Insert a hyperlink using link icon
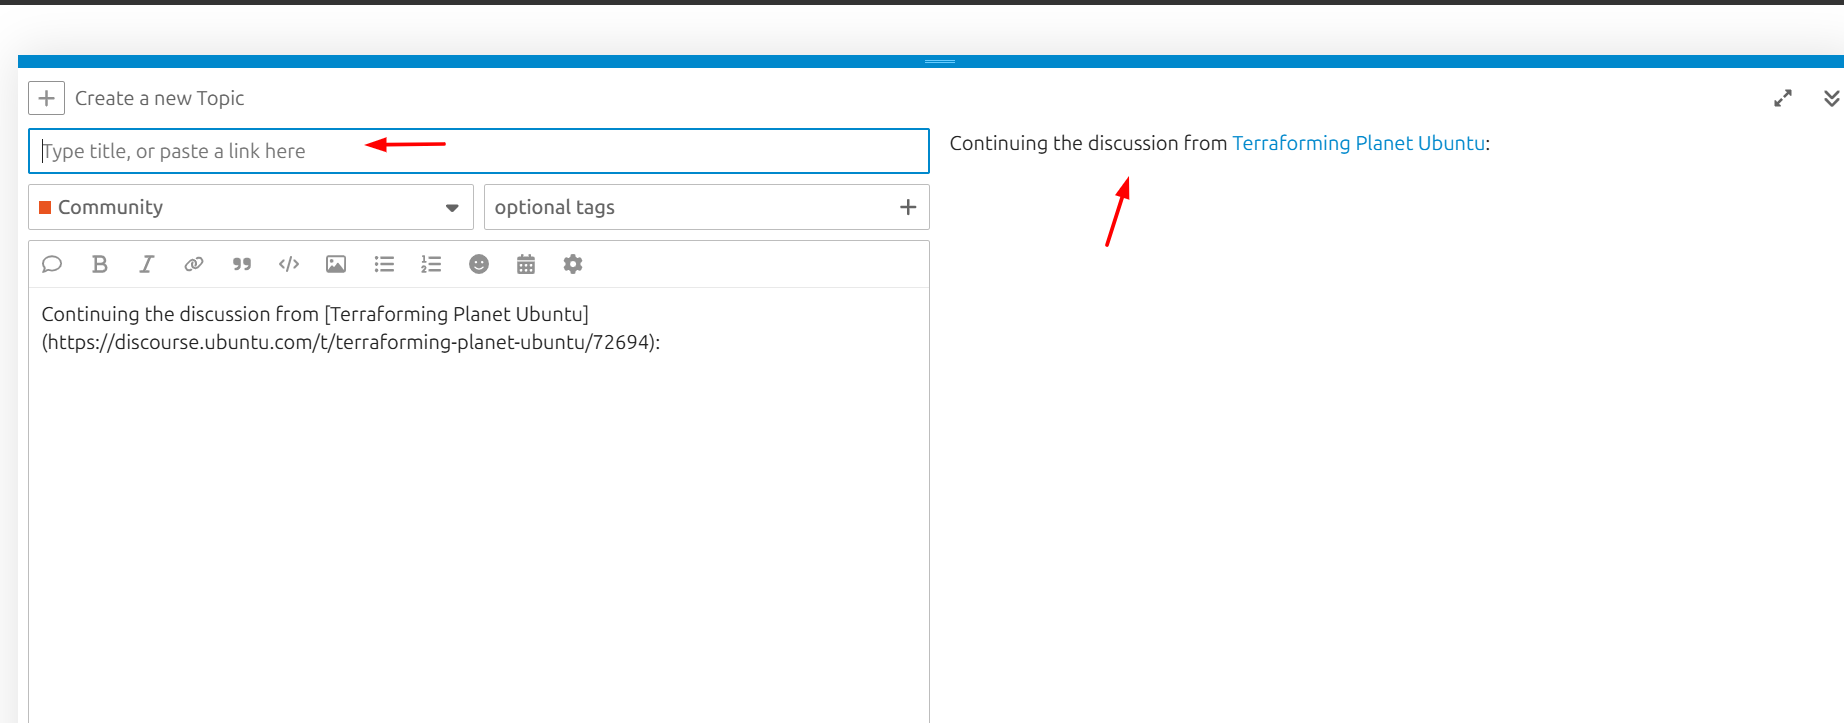The width and height of the screenshot is (1844, 723). click(194, 264)
